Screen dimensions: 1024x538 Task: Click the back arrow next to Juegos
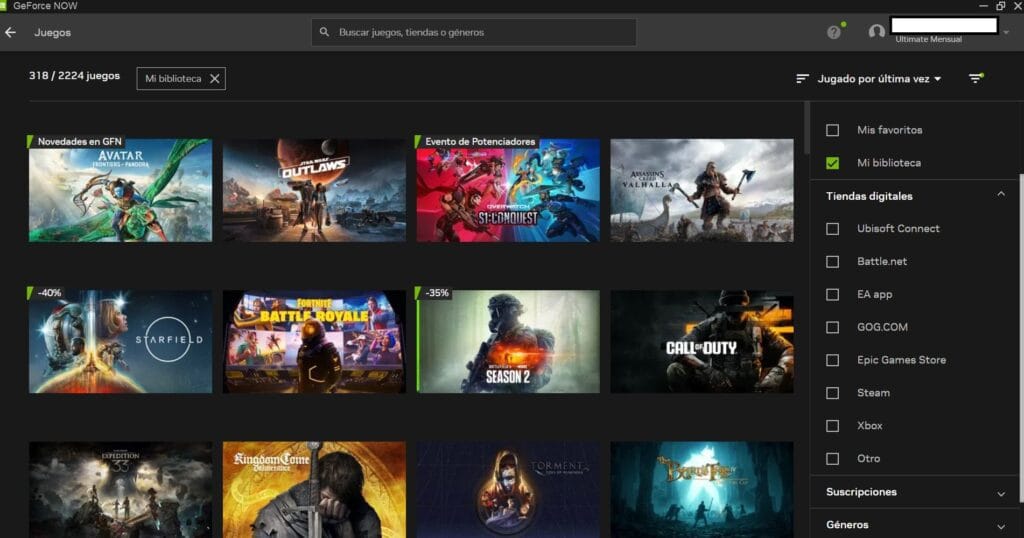[11, 32]
